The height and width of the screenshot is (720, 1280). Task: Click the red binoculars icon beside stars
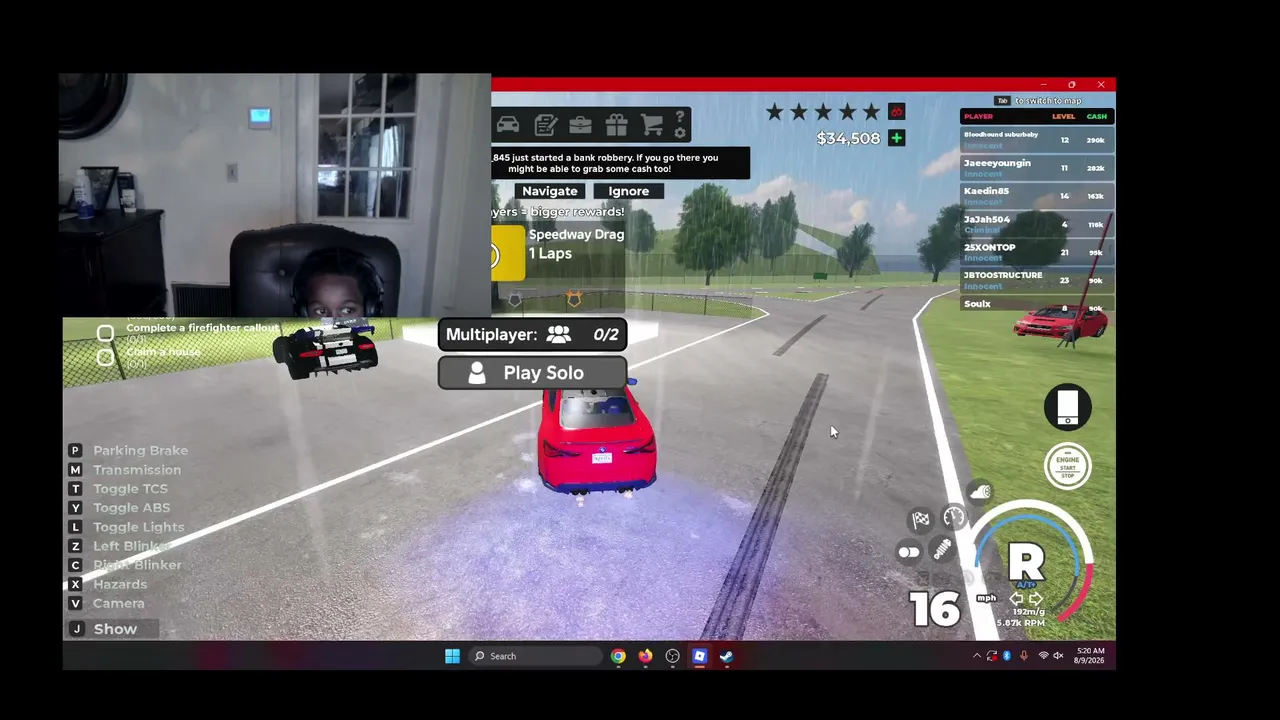(x=896, y=111)
